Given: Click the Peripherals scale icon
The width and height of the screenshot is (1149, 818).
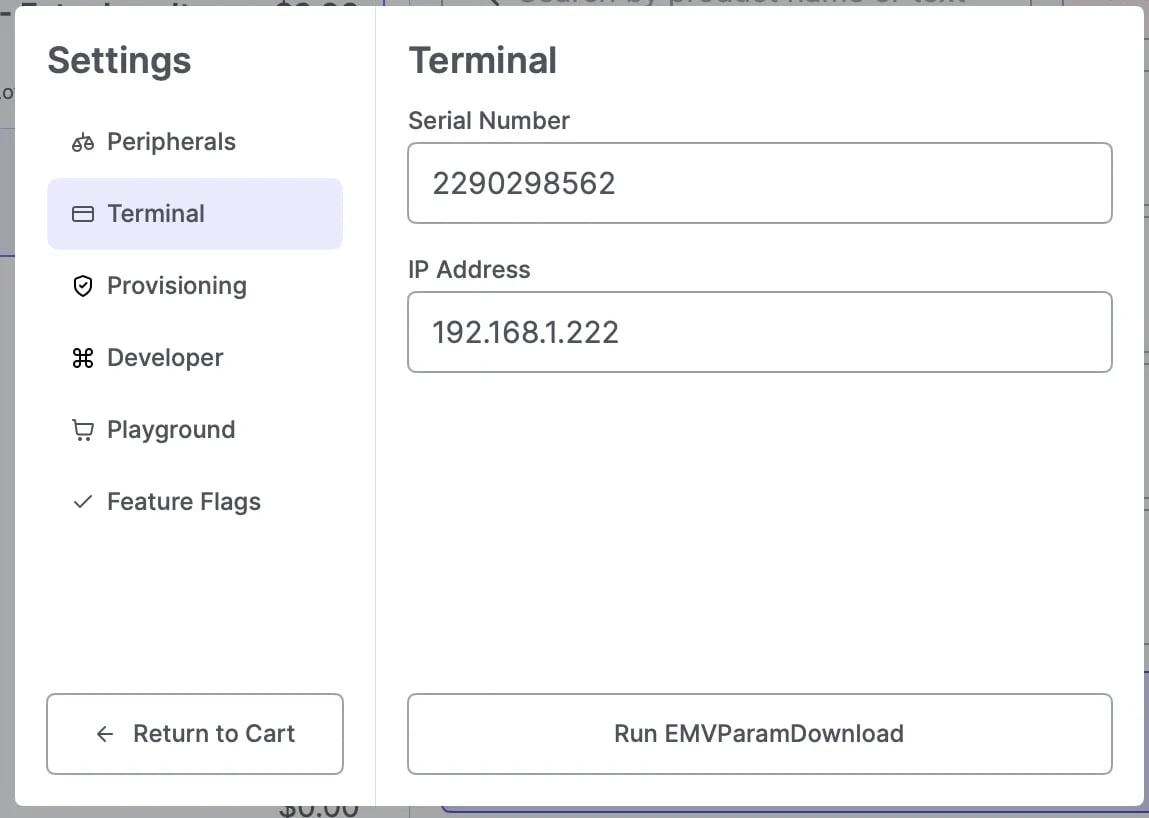Looking at the screenshot, I should (x=83, y=142).
